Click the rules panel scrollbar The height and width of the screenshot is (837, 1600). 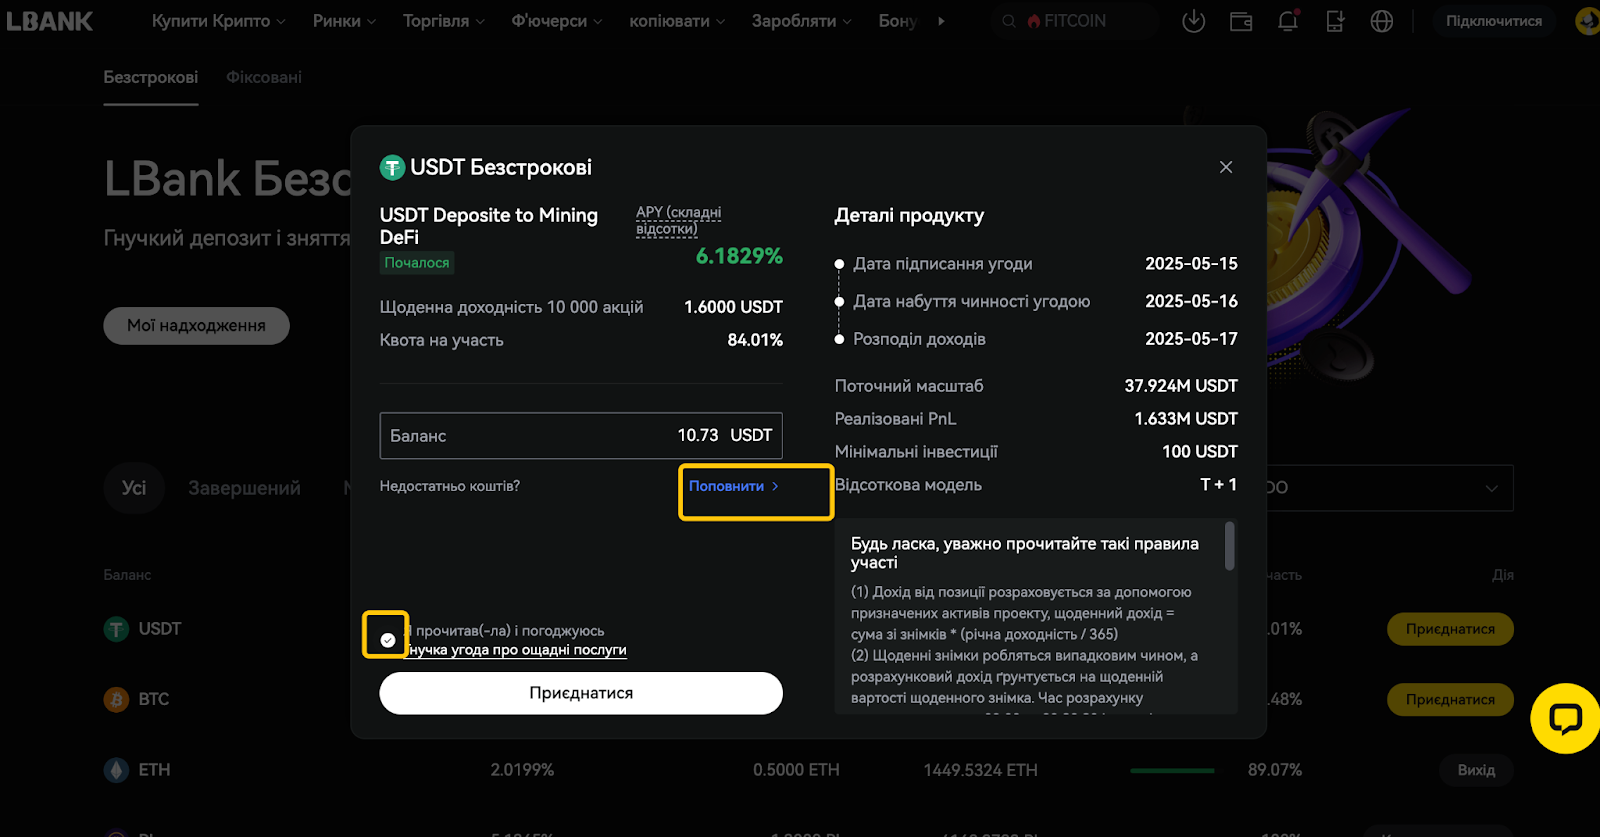1230,546
